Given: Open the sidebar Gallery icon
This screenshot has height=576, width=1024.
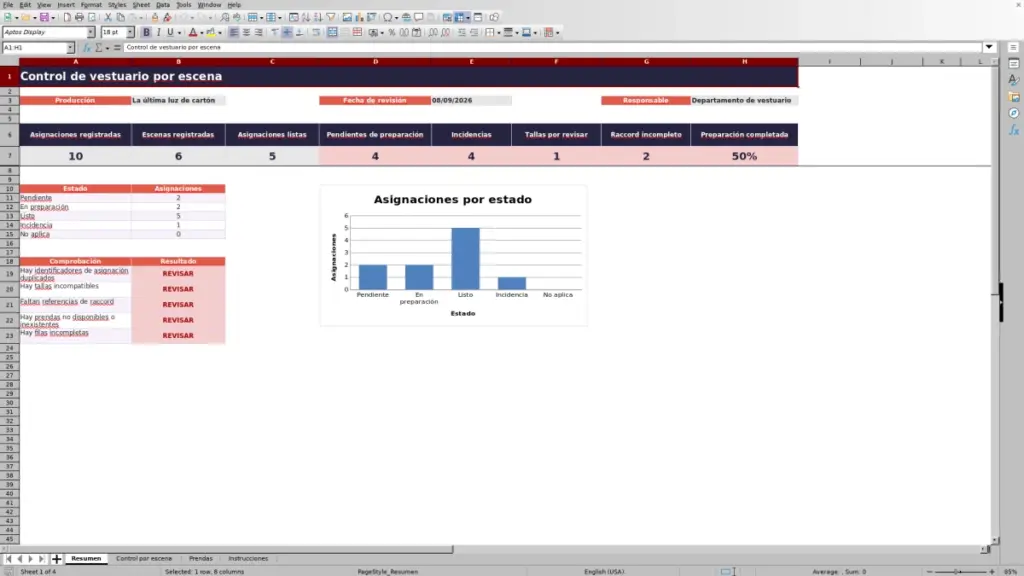Looking at the screenshot, I should [1014, 97].
